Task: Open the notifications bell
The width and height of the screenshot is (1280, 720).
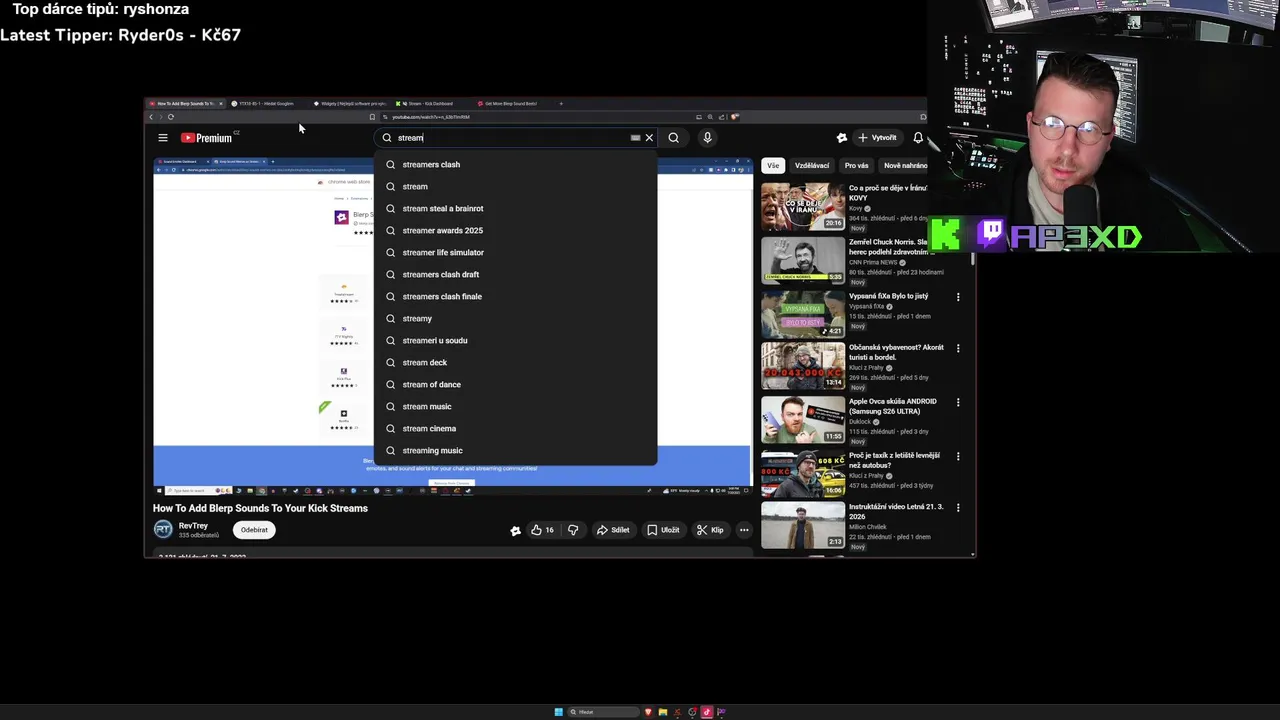Action: coord(918,138)
